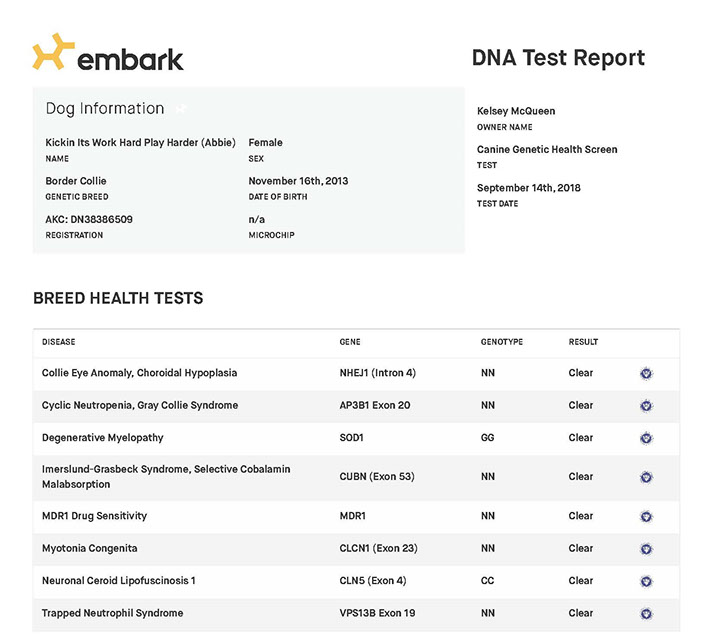Click the BREED HEALTH TESTS heading

(x=118, y=298)
